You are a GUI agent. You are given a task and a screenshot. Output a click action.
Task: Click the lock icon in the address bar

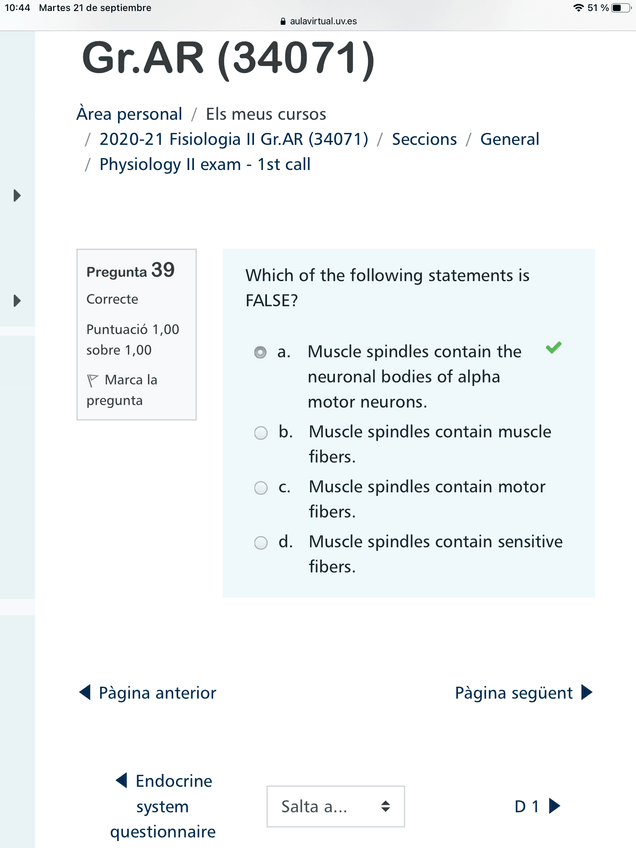[284, 21]
